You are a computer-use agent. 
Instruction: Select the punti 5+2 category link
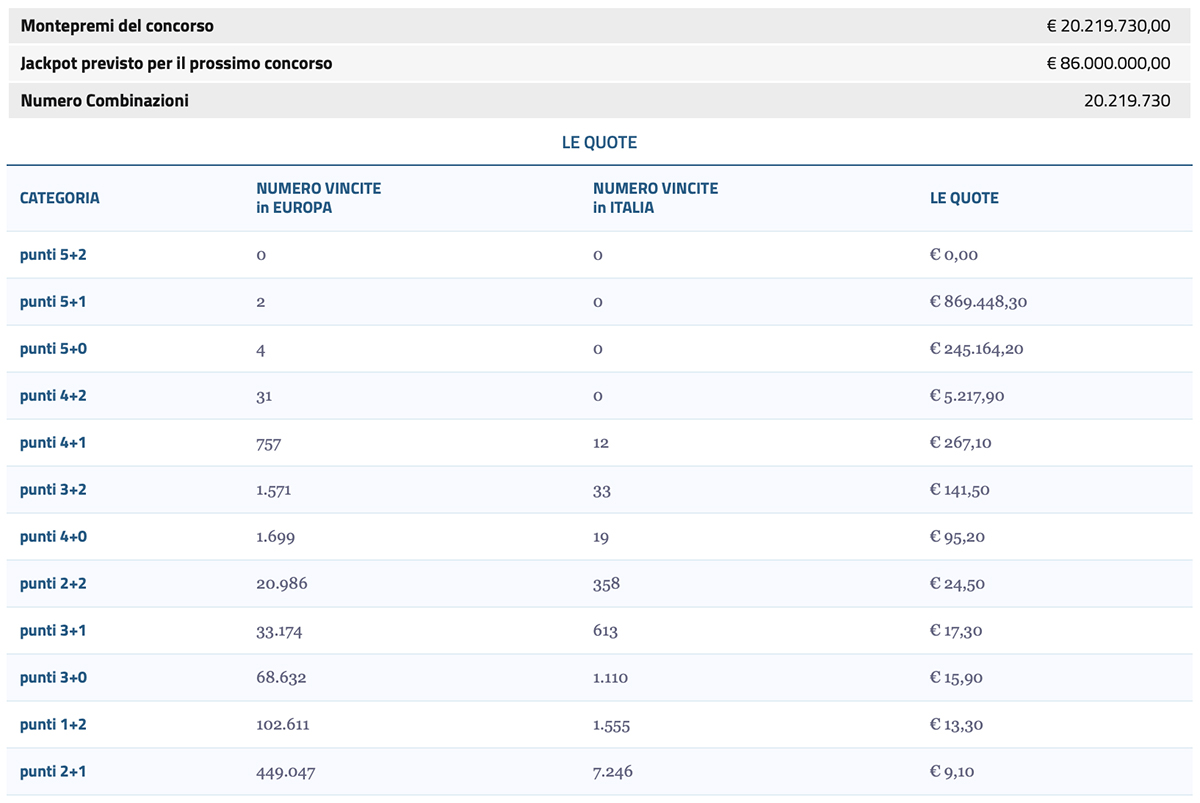point(51,254)
